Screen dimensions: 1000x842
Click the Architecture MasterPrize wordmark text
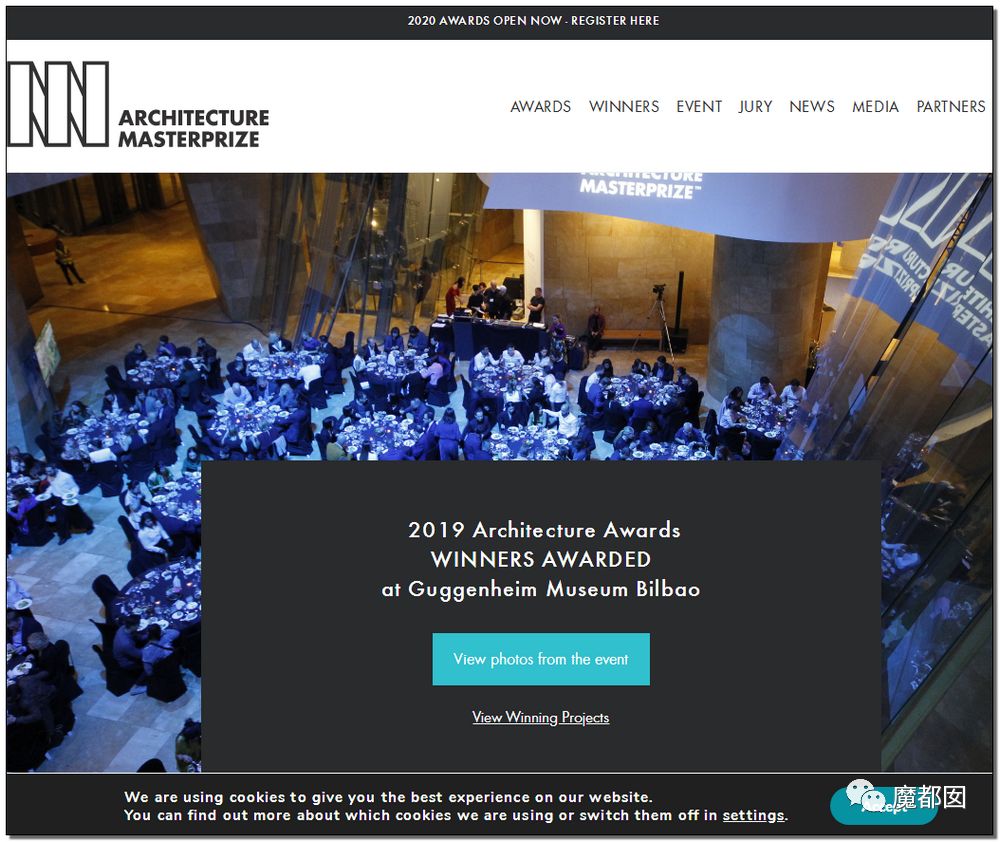pos(194,128)
